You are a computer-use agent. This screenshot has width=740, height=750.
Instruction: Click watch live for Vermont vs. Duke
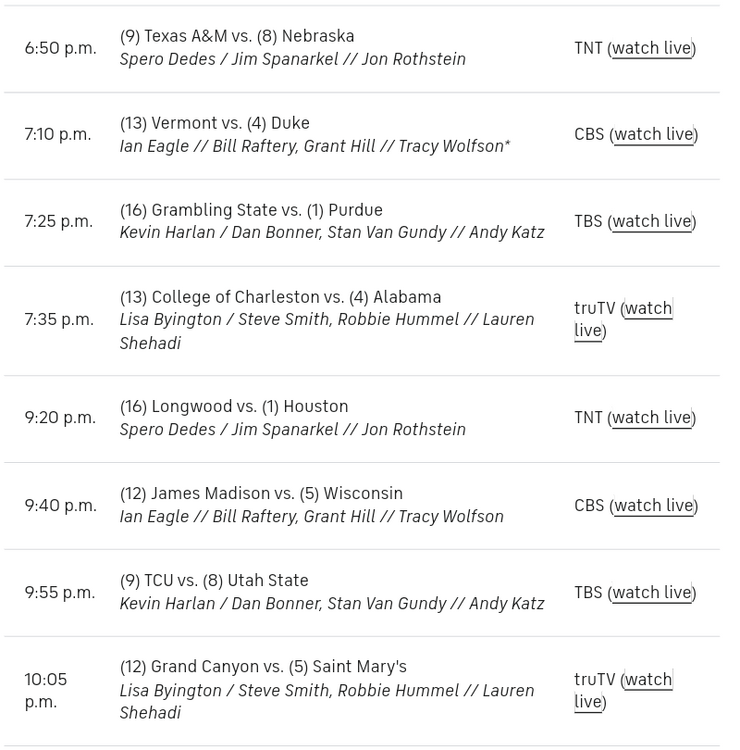pos(653,134)
